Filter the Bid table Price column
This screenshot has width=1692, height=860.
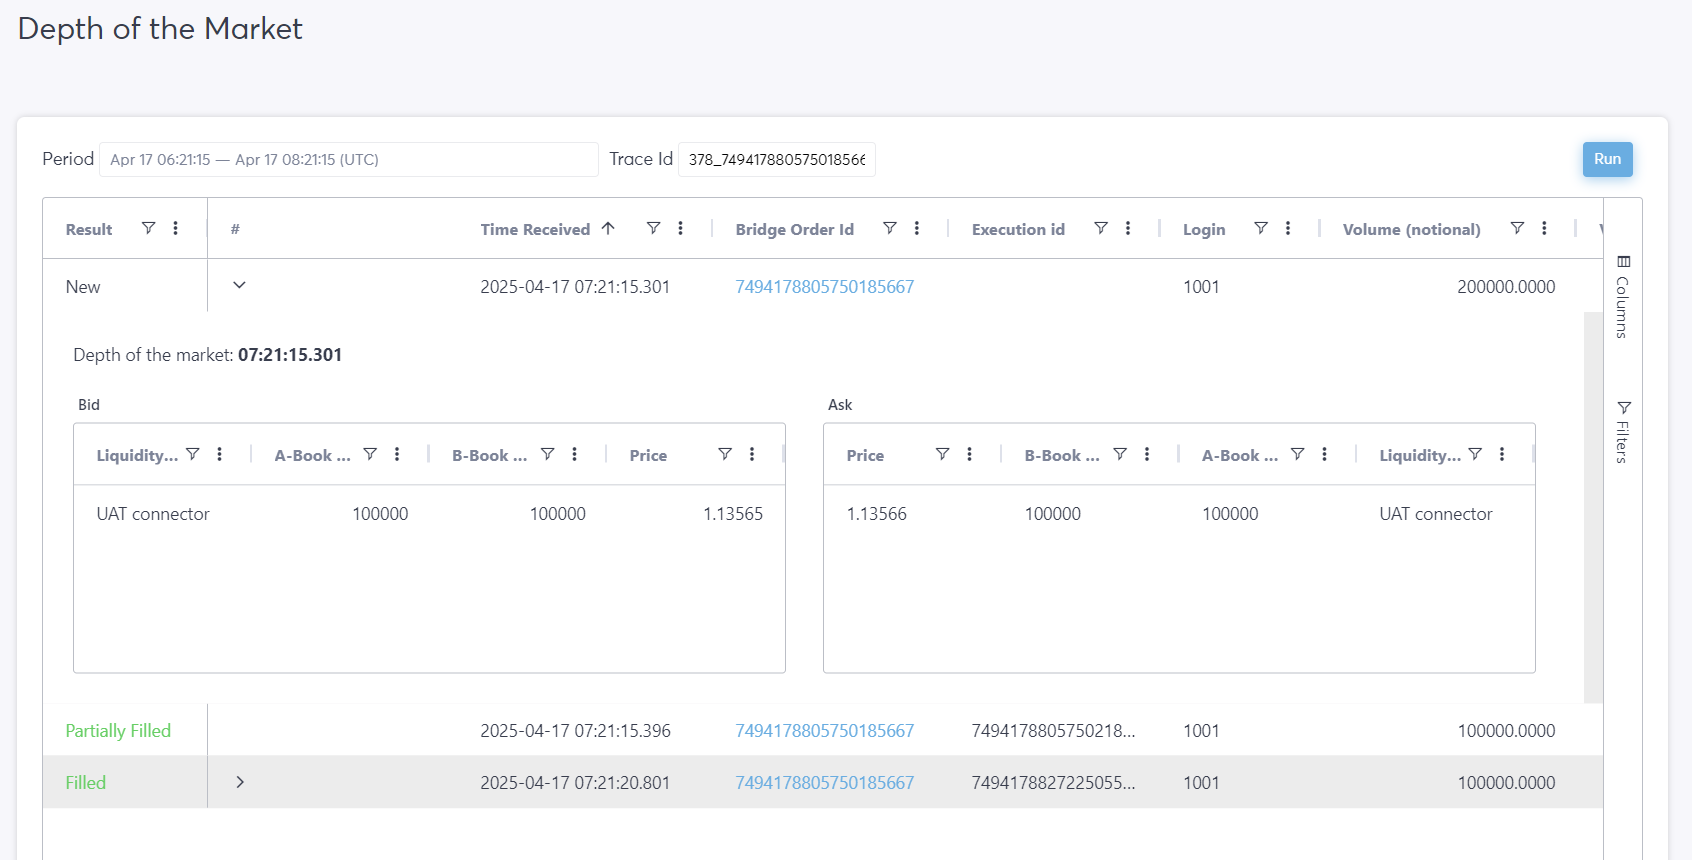724,454
